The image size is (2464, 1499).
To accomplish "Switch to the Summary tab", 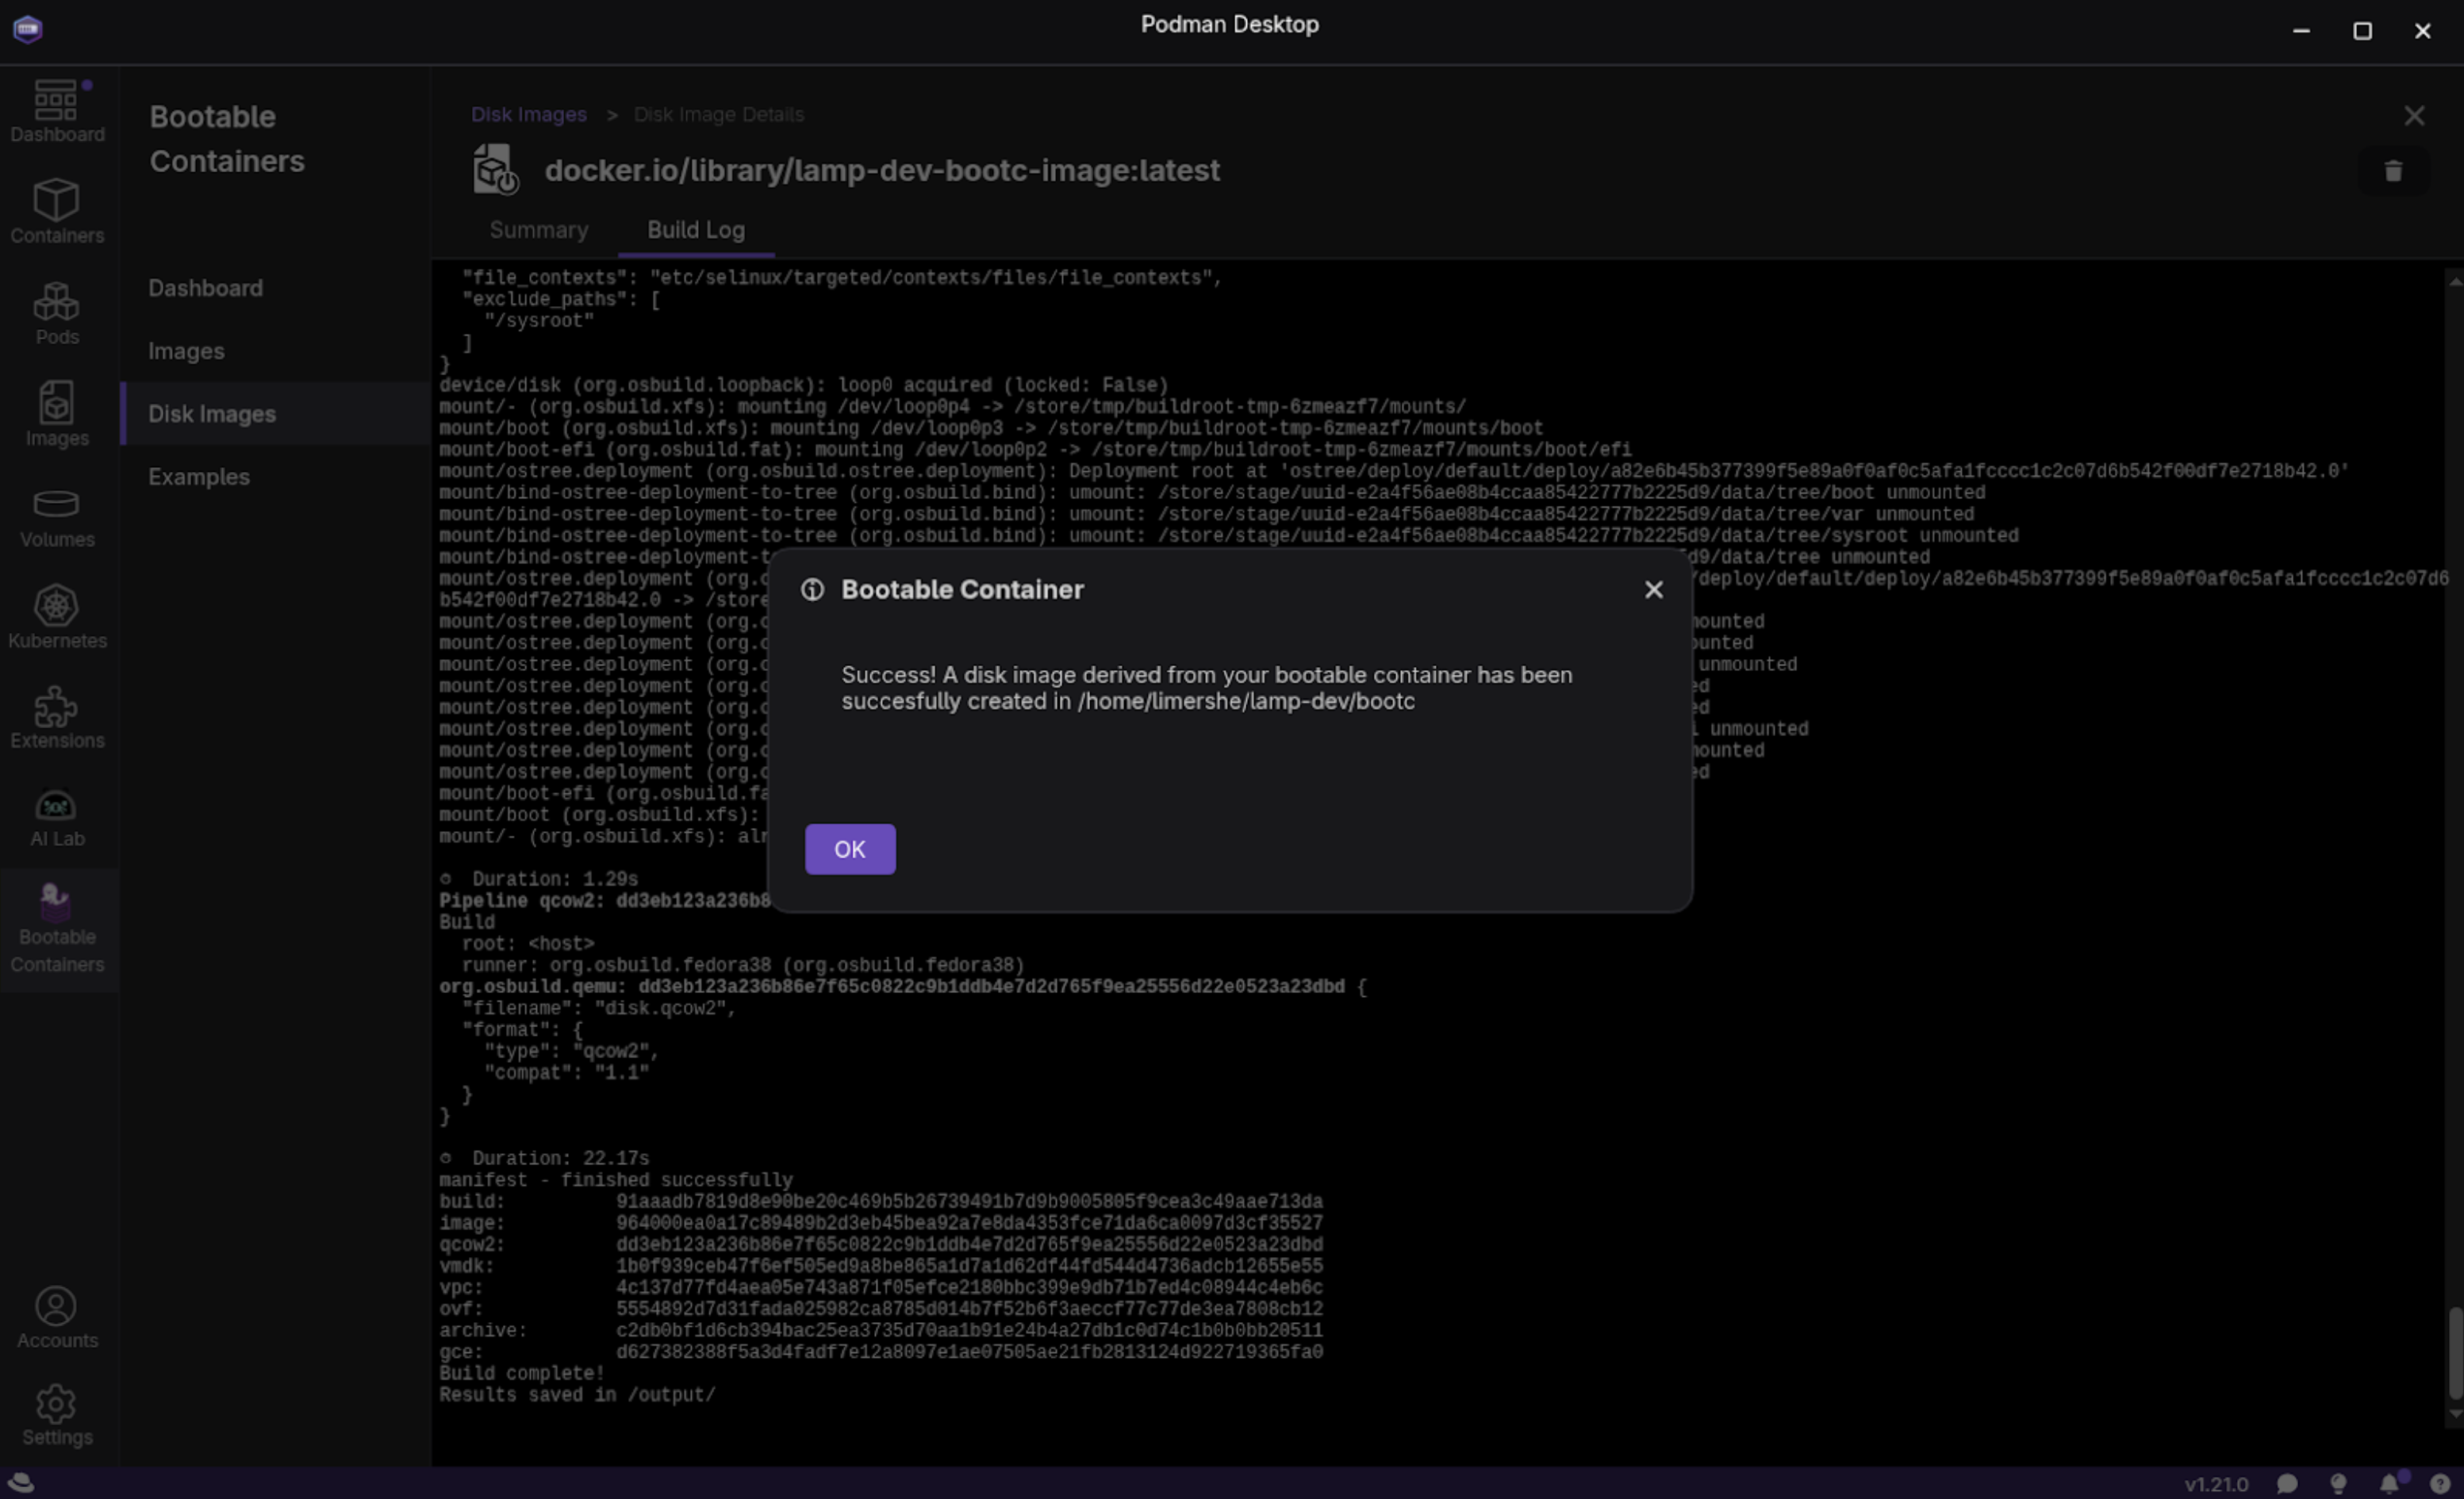I will click(x=538, y=230).
